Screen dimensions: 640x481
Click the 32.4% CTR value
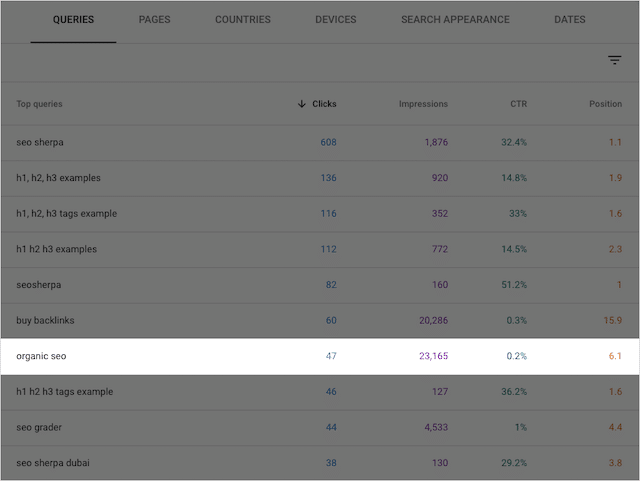514,143
